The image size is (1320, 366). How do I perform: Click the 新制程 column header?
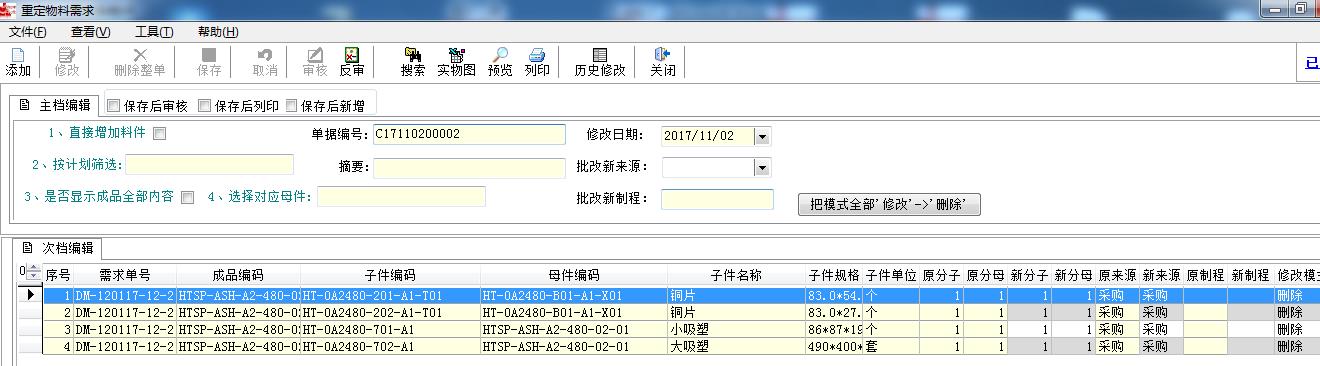1250,275
